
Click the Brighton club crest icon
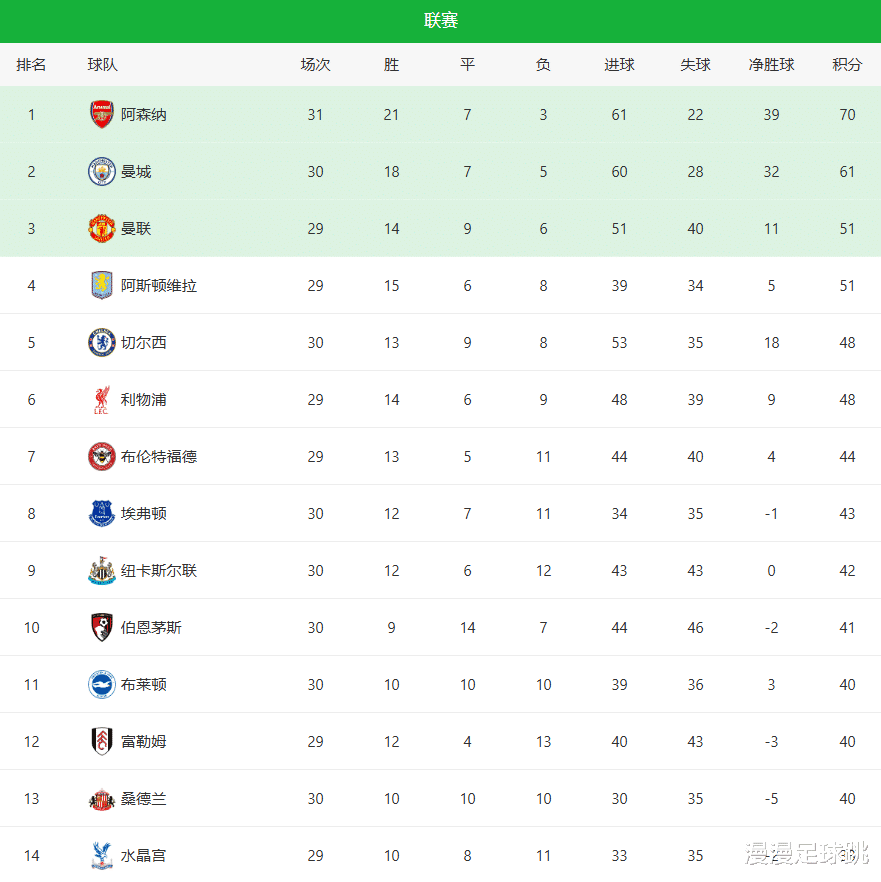102,684
